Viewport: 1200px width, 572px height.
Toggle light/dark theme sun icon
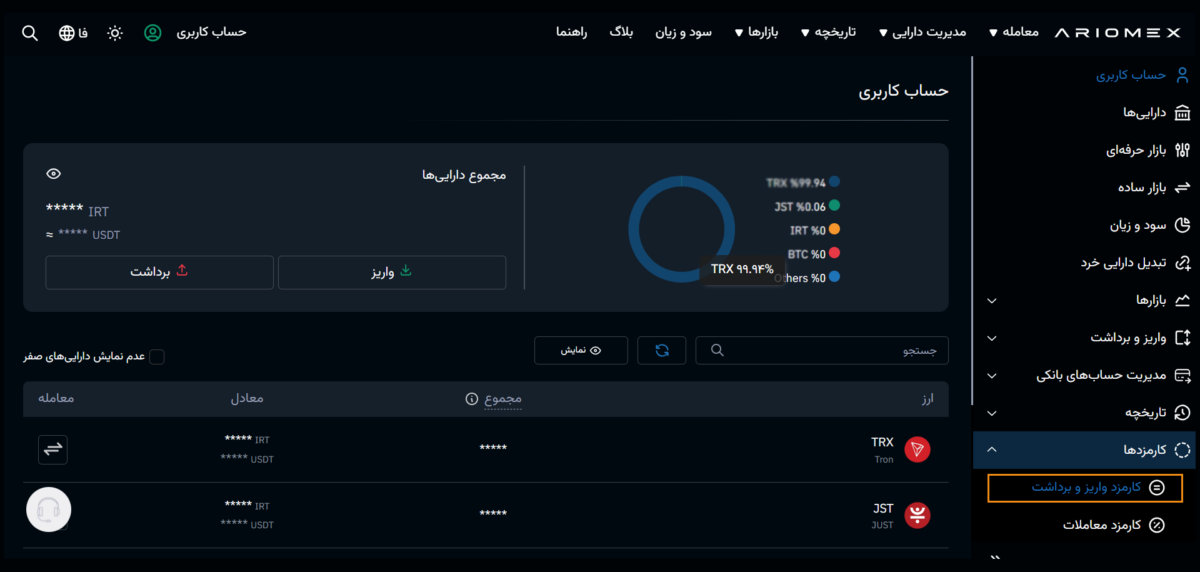point(115,33)
